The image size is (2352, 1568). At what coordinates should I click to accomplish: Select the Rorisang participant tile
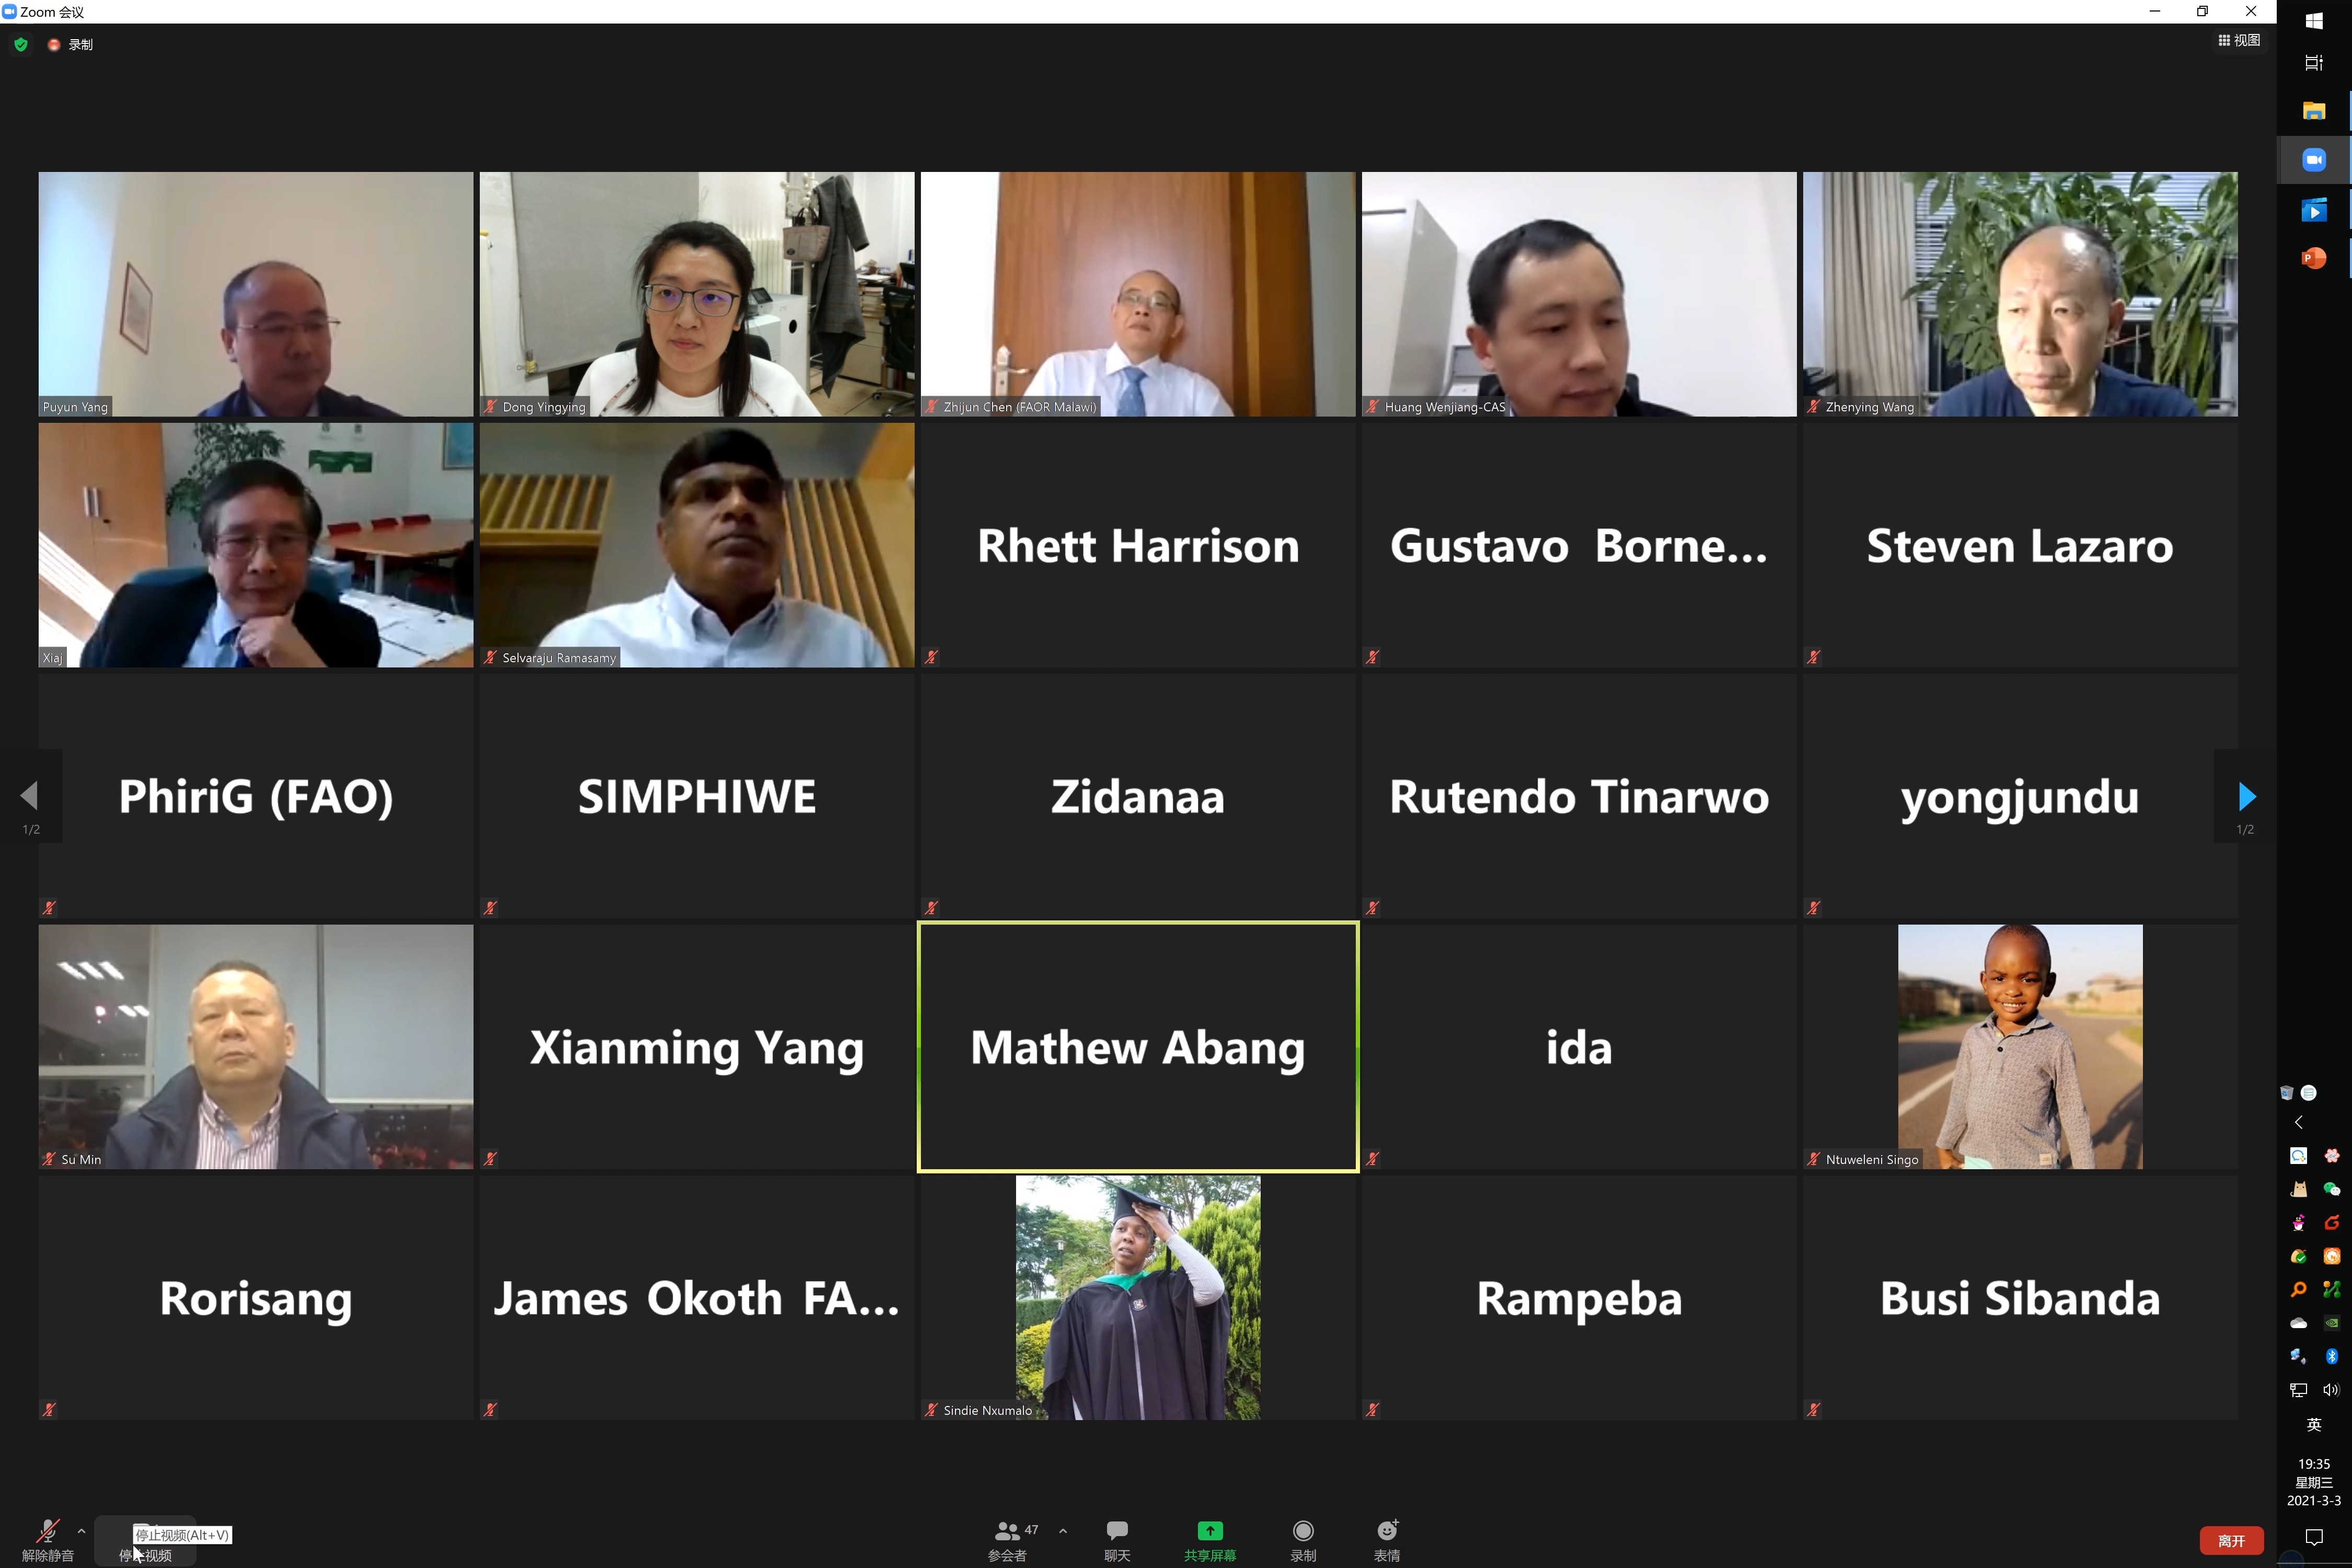(256, 1298)
